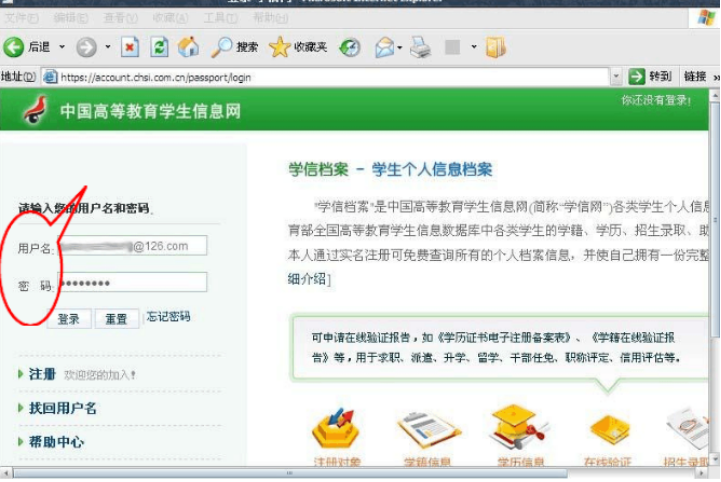Click the 注册 register link
This screenshot has height=482, width=721.
pos(42,374)
